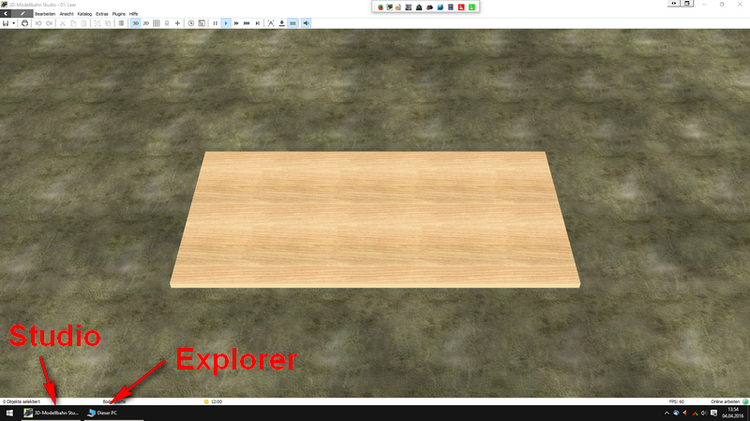Screen dimensions: 750x421
Task: Click the title bar double-arrow button
Action: coord(674,3)
